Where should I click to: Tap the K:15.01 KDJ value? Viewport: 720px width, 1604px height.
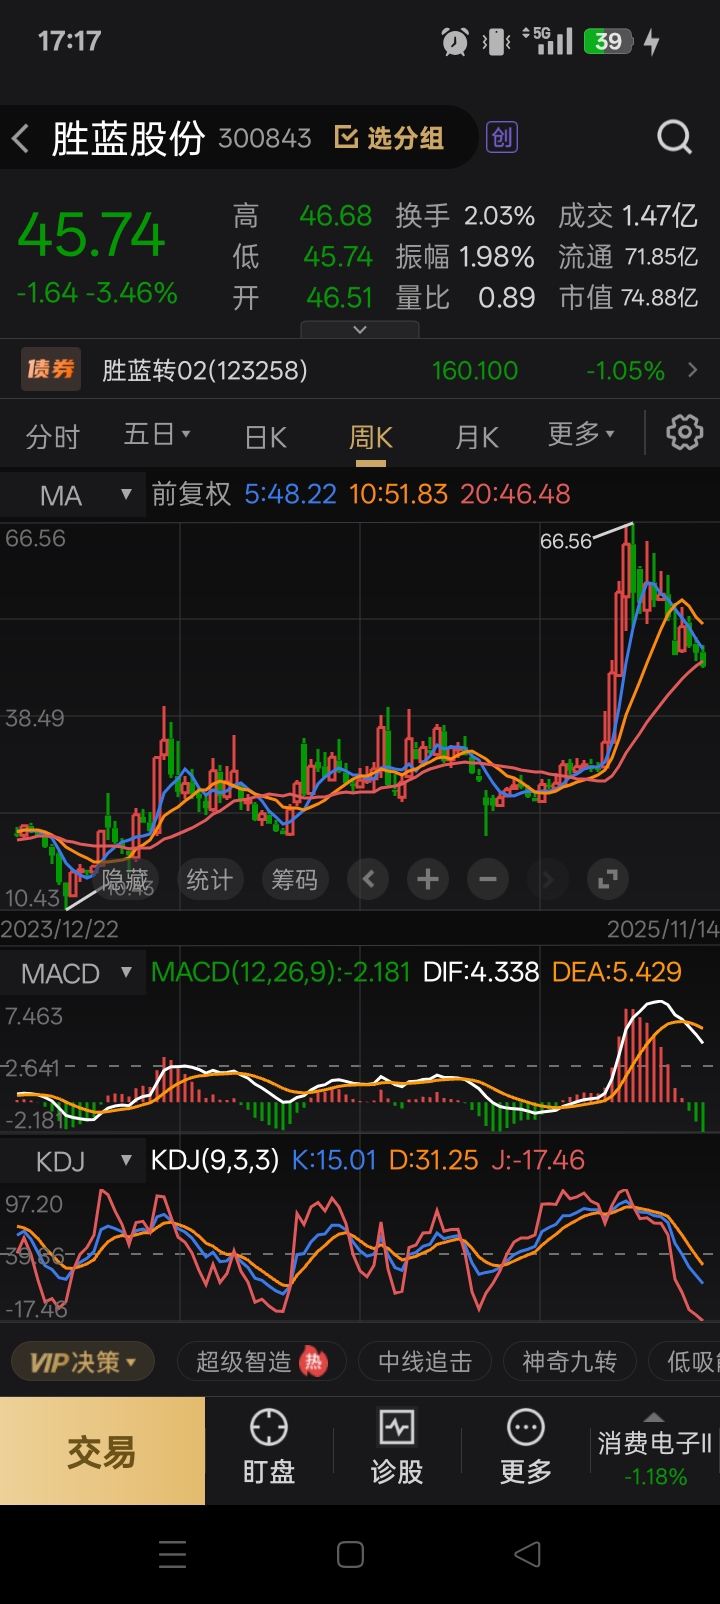point(334,1160)
